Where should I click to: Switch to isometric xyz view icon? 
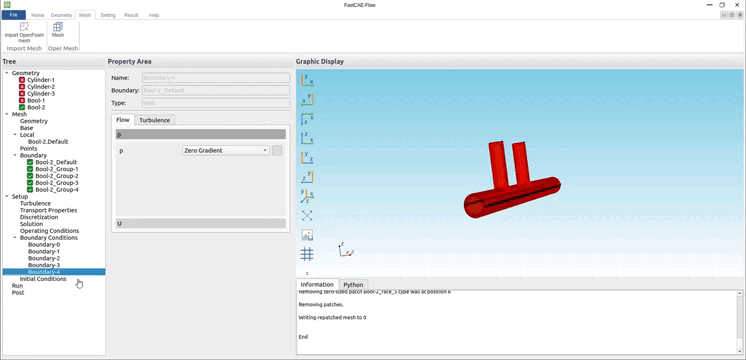307,196
